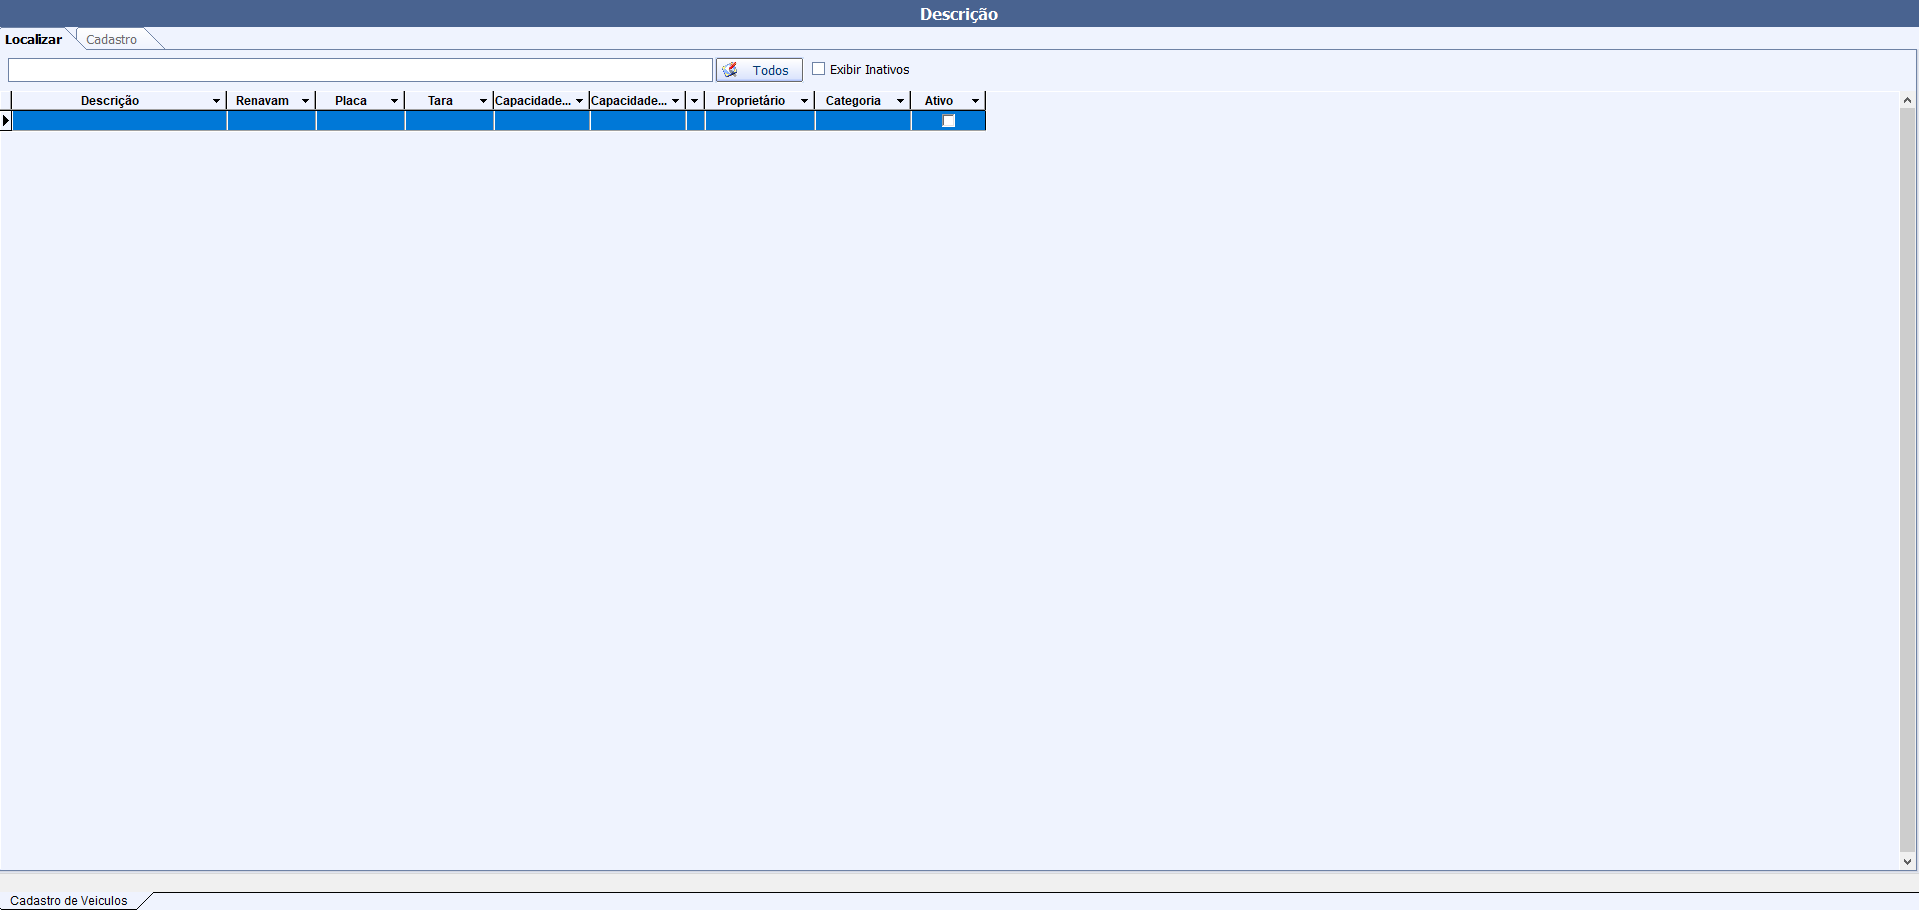Expand the Renavam column filter dropdown

305,101
